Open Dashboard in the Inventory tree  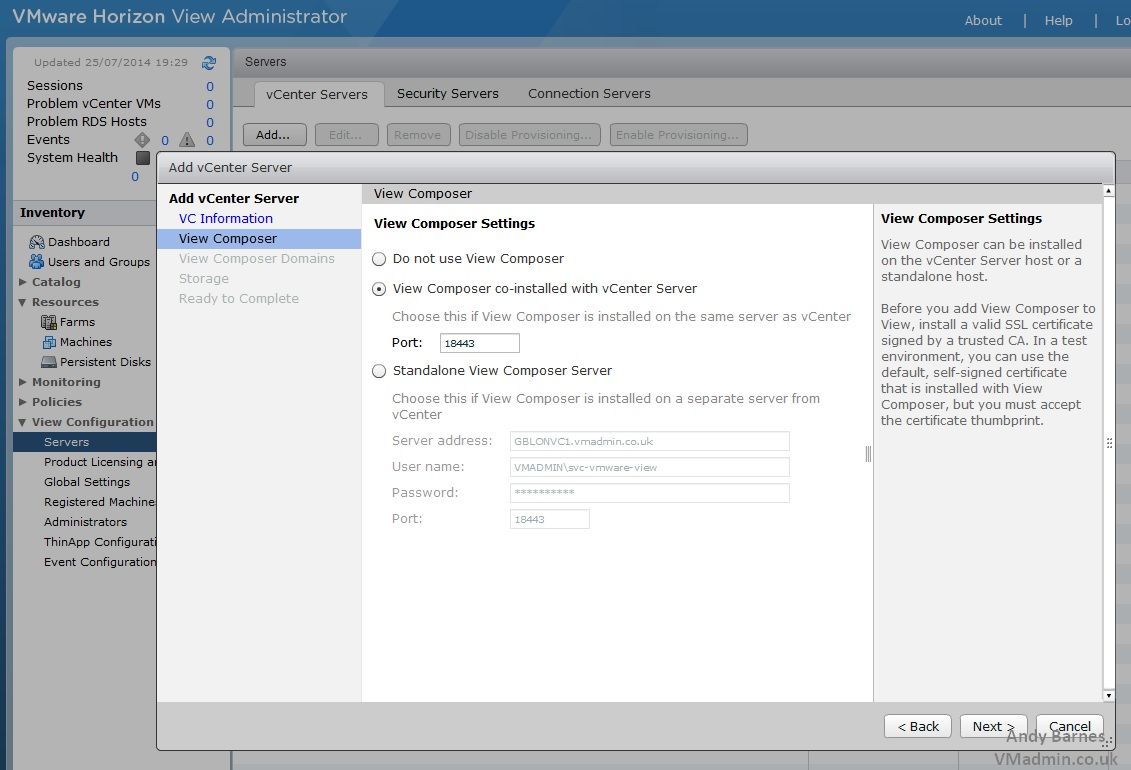click(x=79, y=242)
